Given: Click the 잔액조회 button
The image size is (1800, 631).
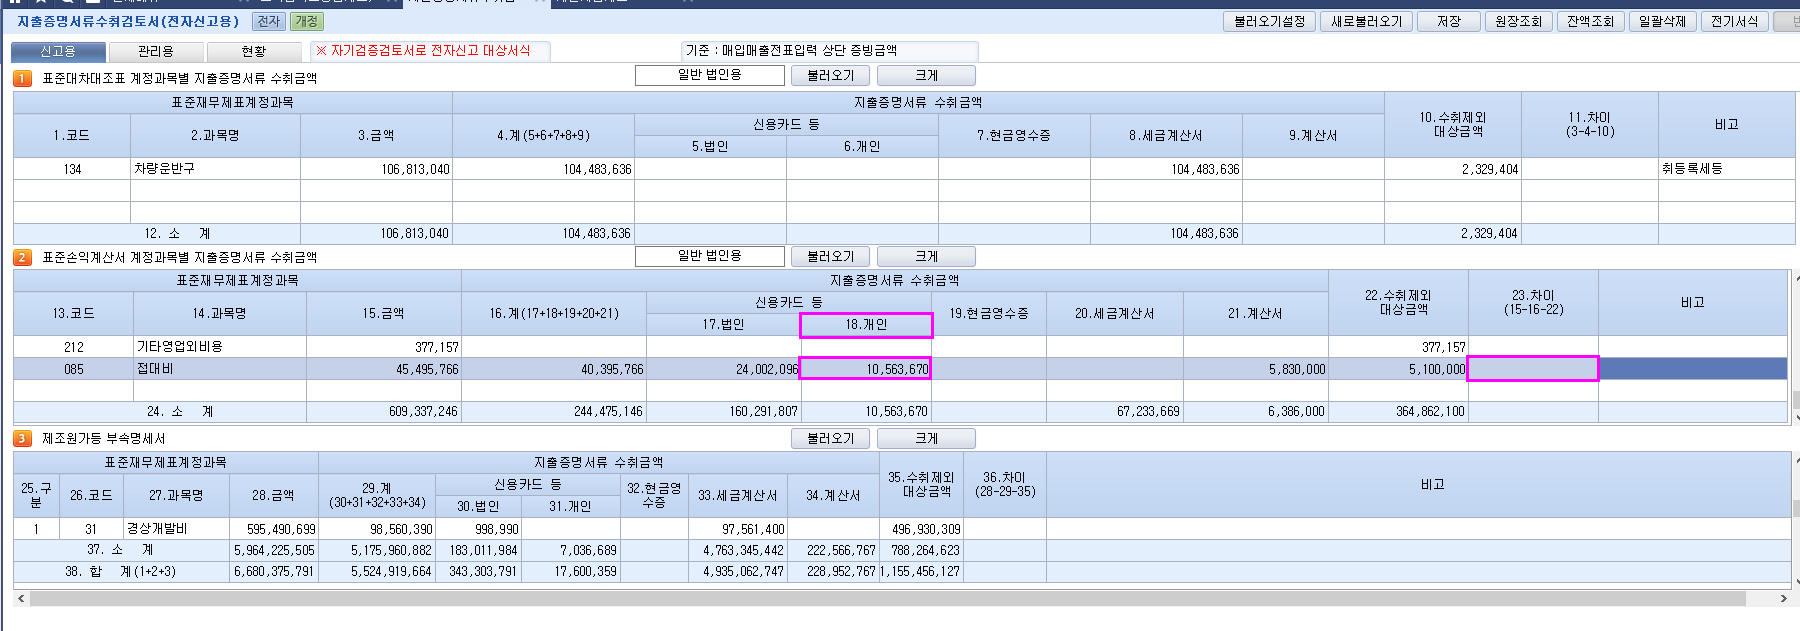Looking at the screenshot, I should (x=1590, y=21).
